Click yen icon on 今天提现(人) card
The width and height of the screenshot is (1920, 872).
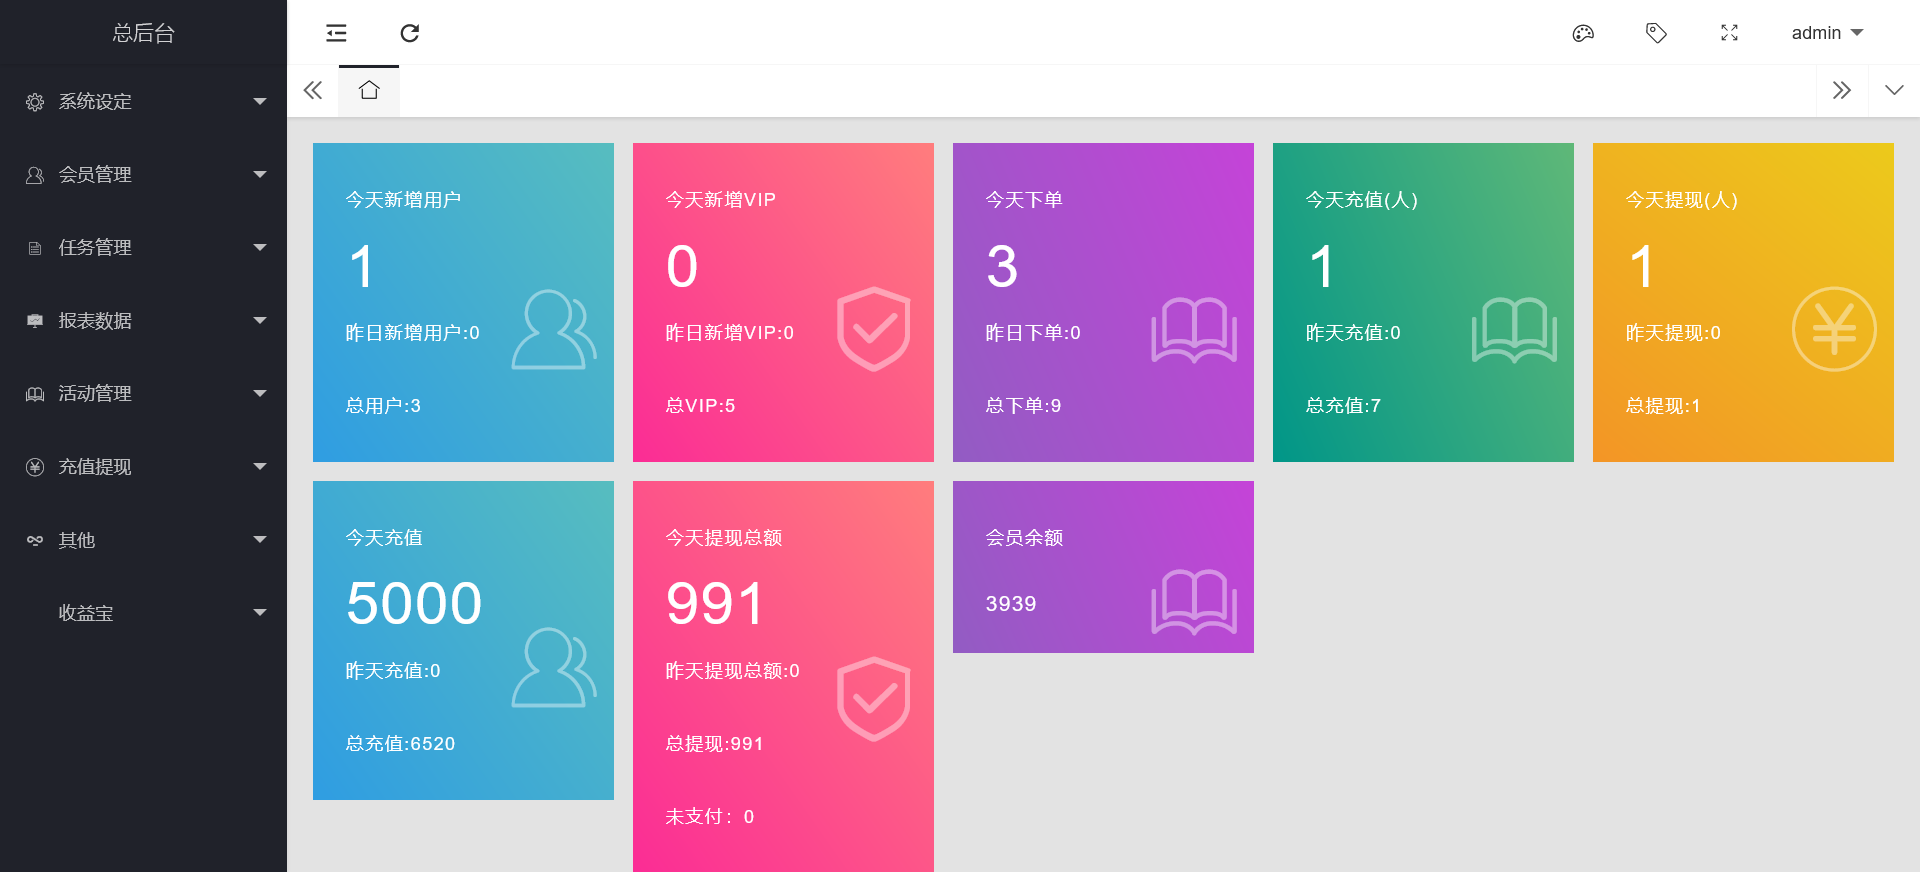(1833, 329)
